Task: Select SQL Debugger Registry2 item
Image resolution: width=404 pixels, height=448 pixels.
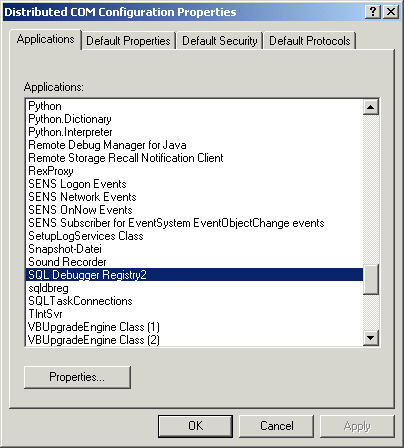Action: tap(194, 275)
